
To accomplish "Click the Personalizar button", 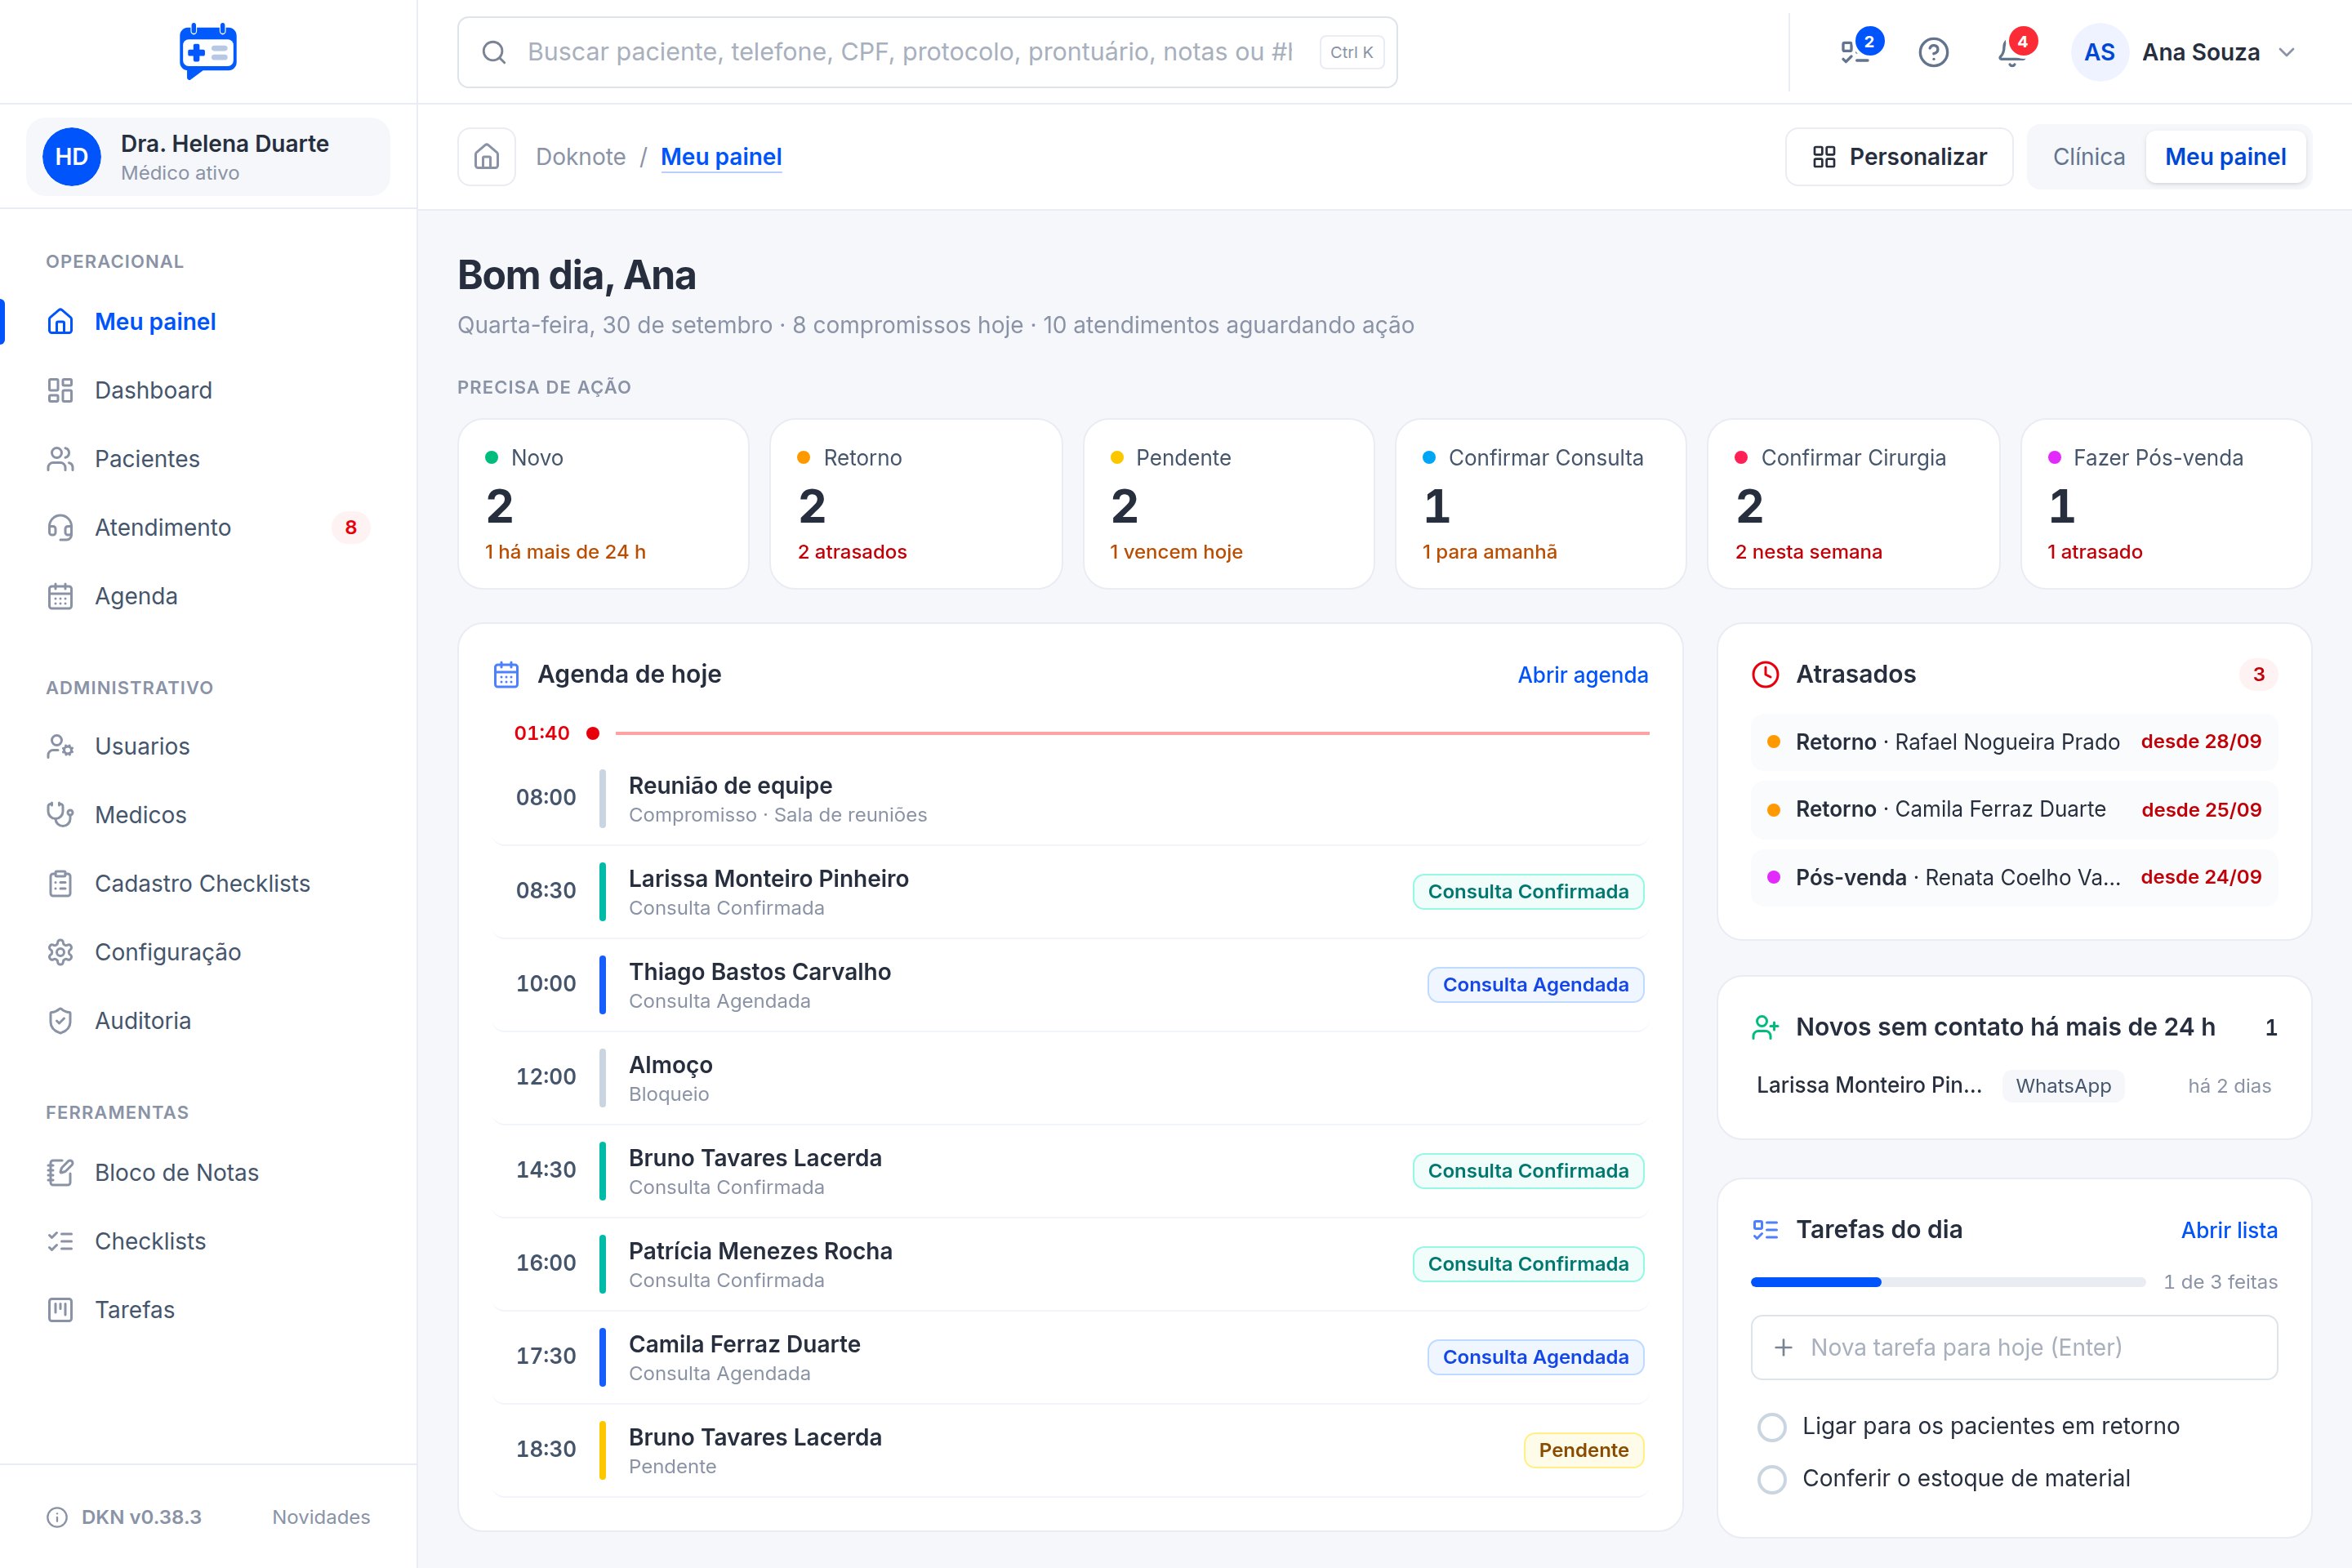I will 1899,157.
